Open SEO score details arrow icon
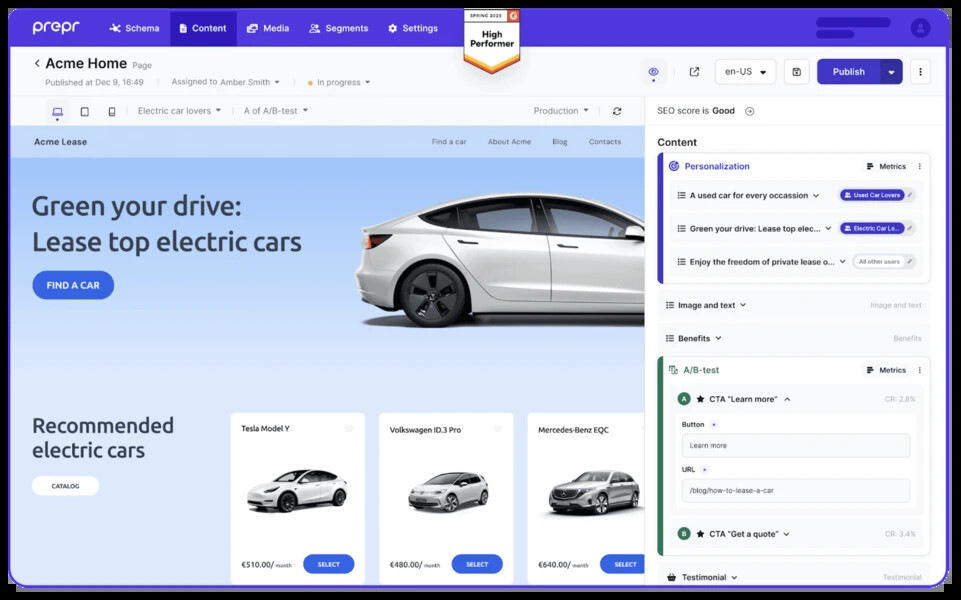 coord(749,111)
